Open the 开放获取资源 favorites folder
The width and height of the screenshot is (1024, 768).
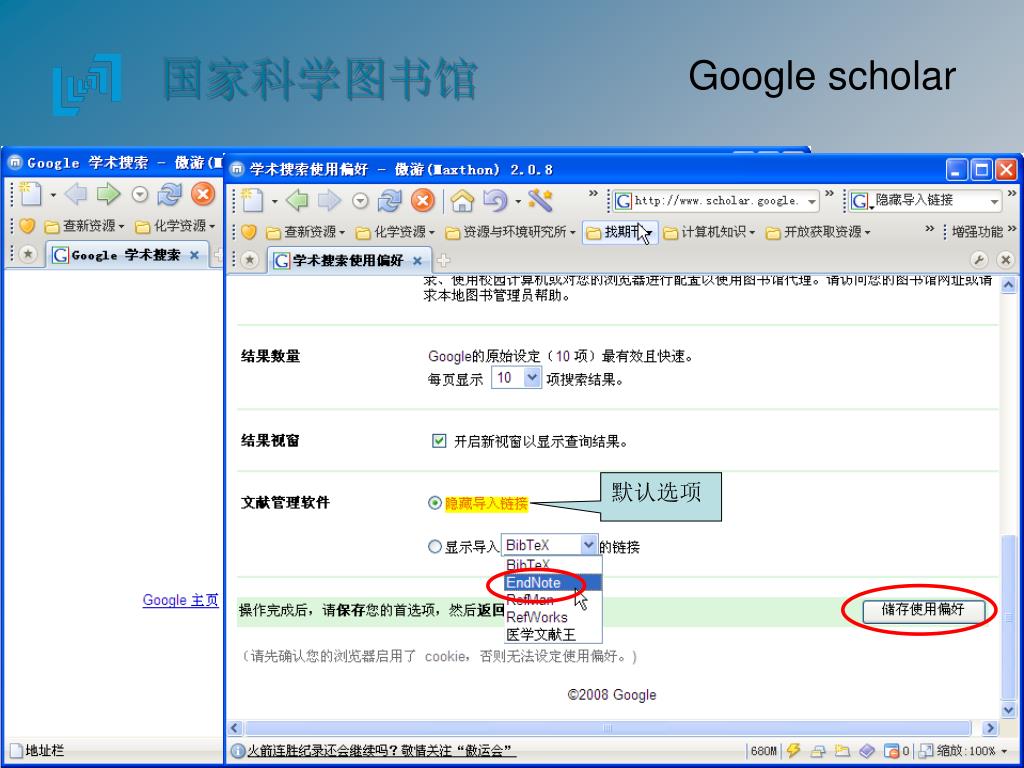coord(818,232)
